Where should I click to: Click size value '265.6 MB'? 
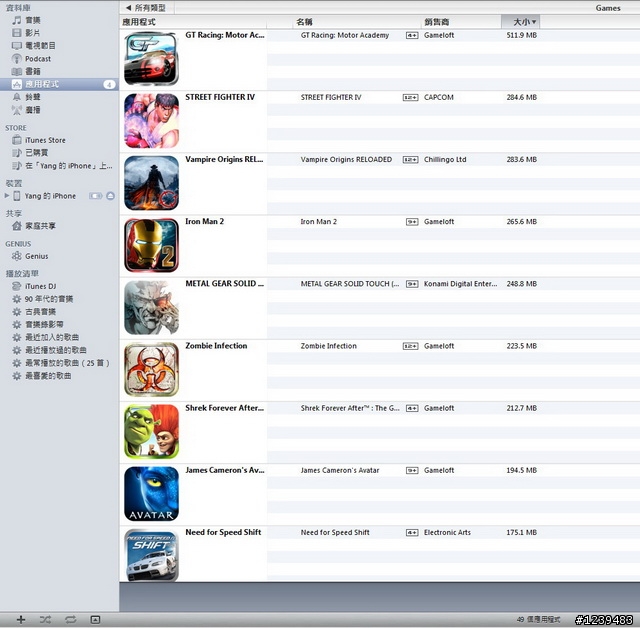pyautogui.click(x=522, y=222)
